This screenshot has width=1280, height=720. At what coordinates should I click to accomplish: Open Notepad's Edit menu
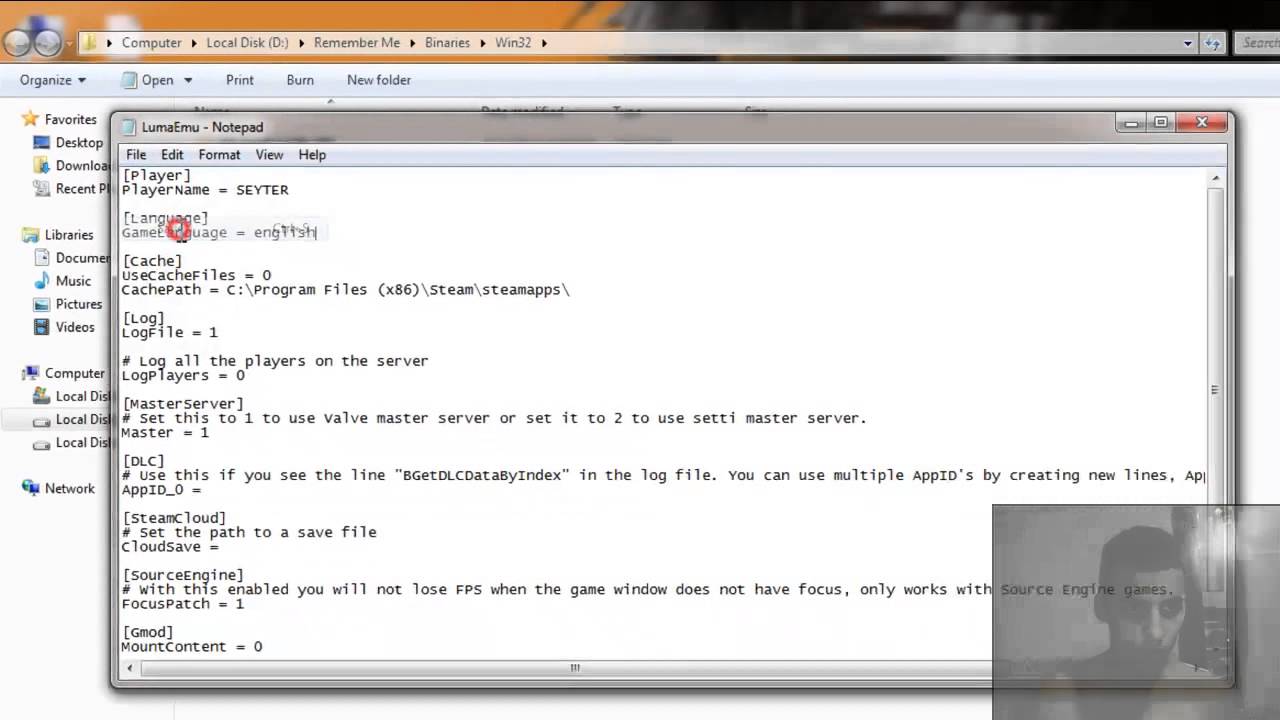[x=172, y=155]
